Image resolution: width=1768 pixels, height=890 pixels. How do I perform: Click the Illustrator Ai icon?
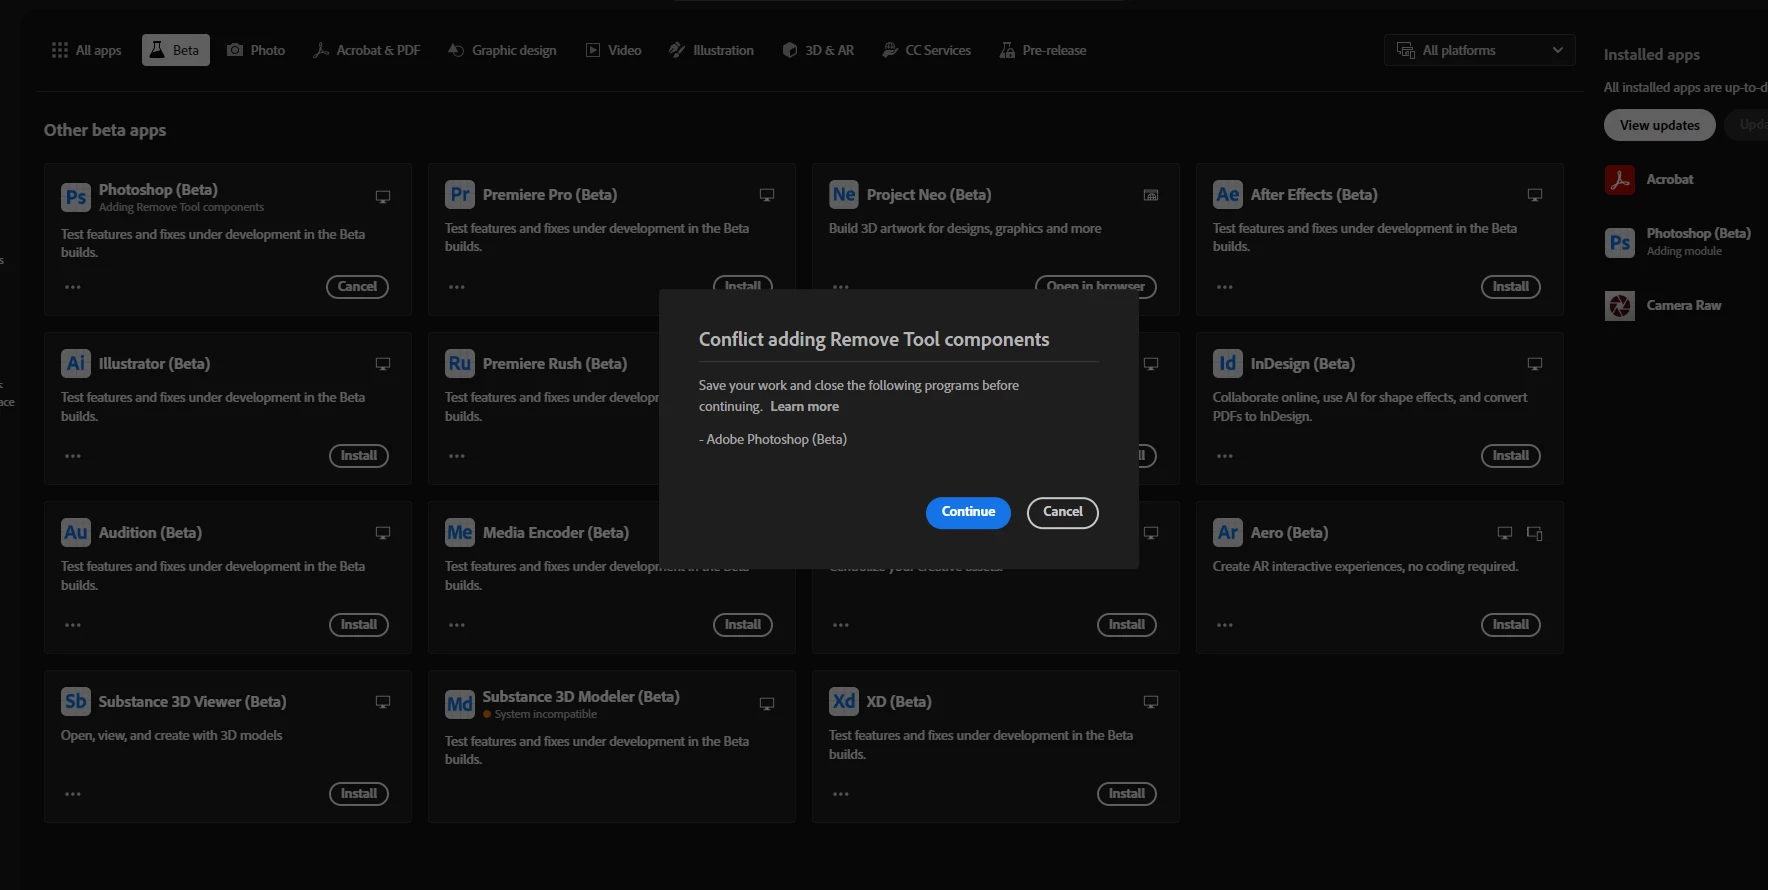click(76, 363)
